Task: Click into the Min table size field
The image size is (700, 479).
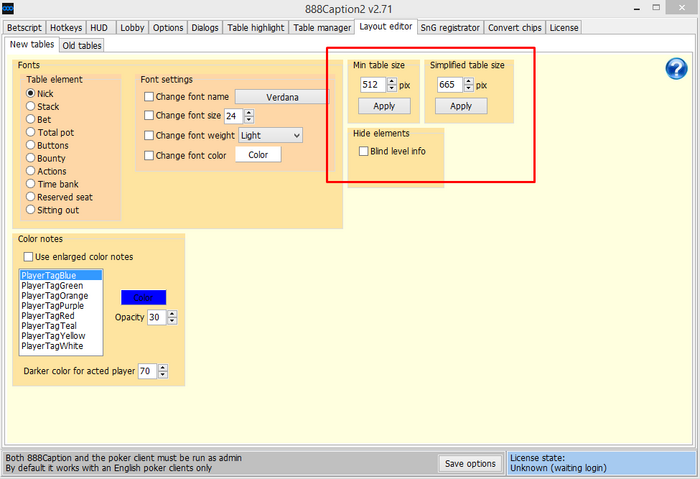Action: click(x=373, y=85)
